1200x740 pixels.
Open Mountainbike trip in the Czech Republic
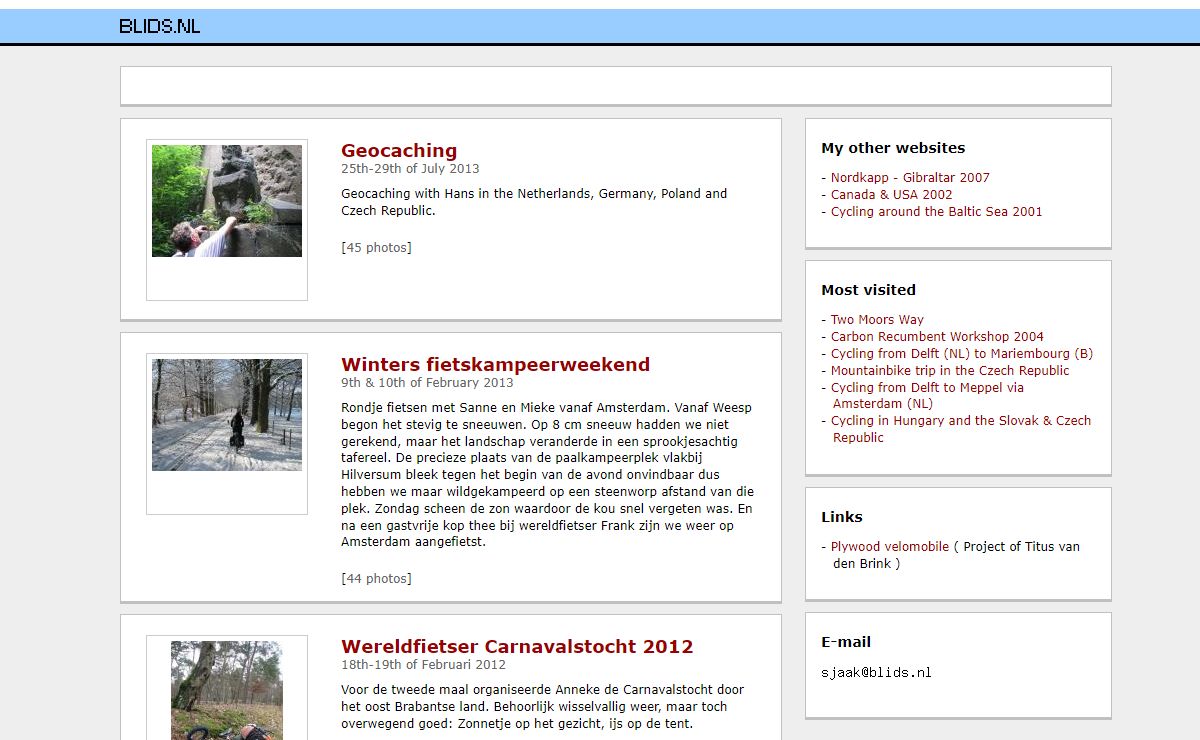(950, 371)
